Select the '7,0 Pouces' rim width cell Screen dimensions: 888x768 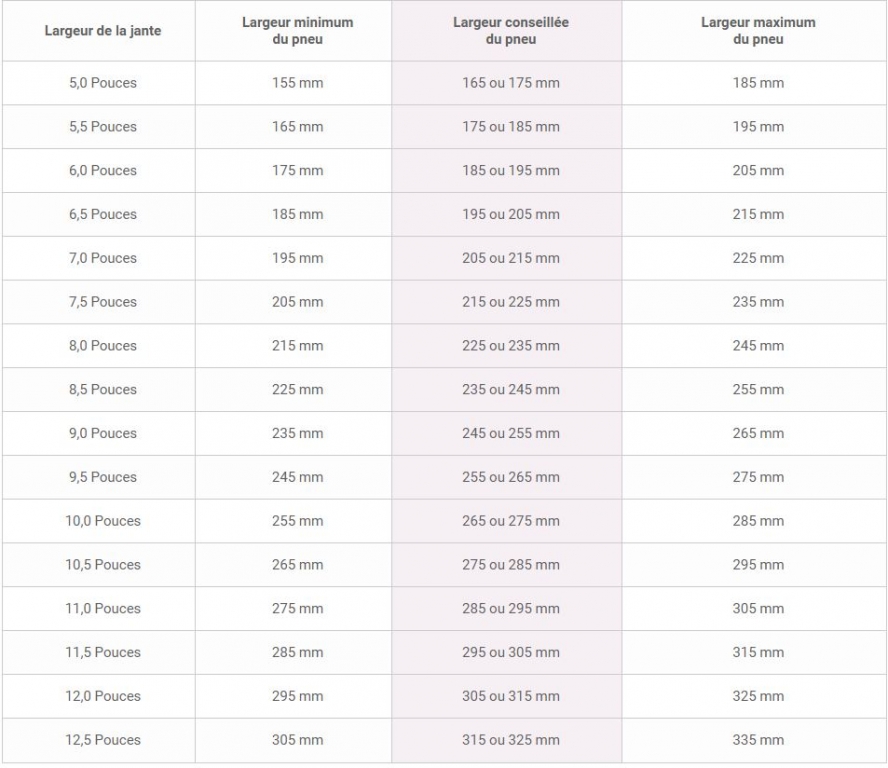[103, 258]
